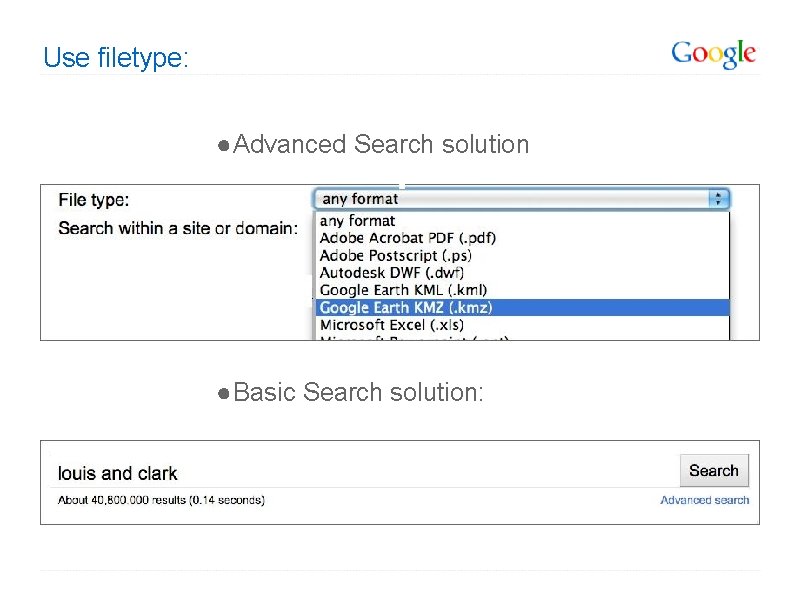Open the Advanced search link
This screenshot has width=800, height=600.
click(x=704, y=500)
